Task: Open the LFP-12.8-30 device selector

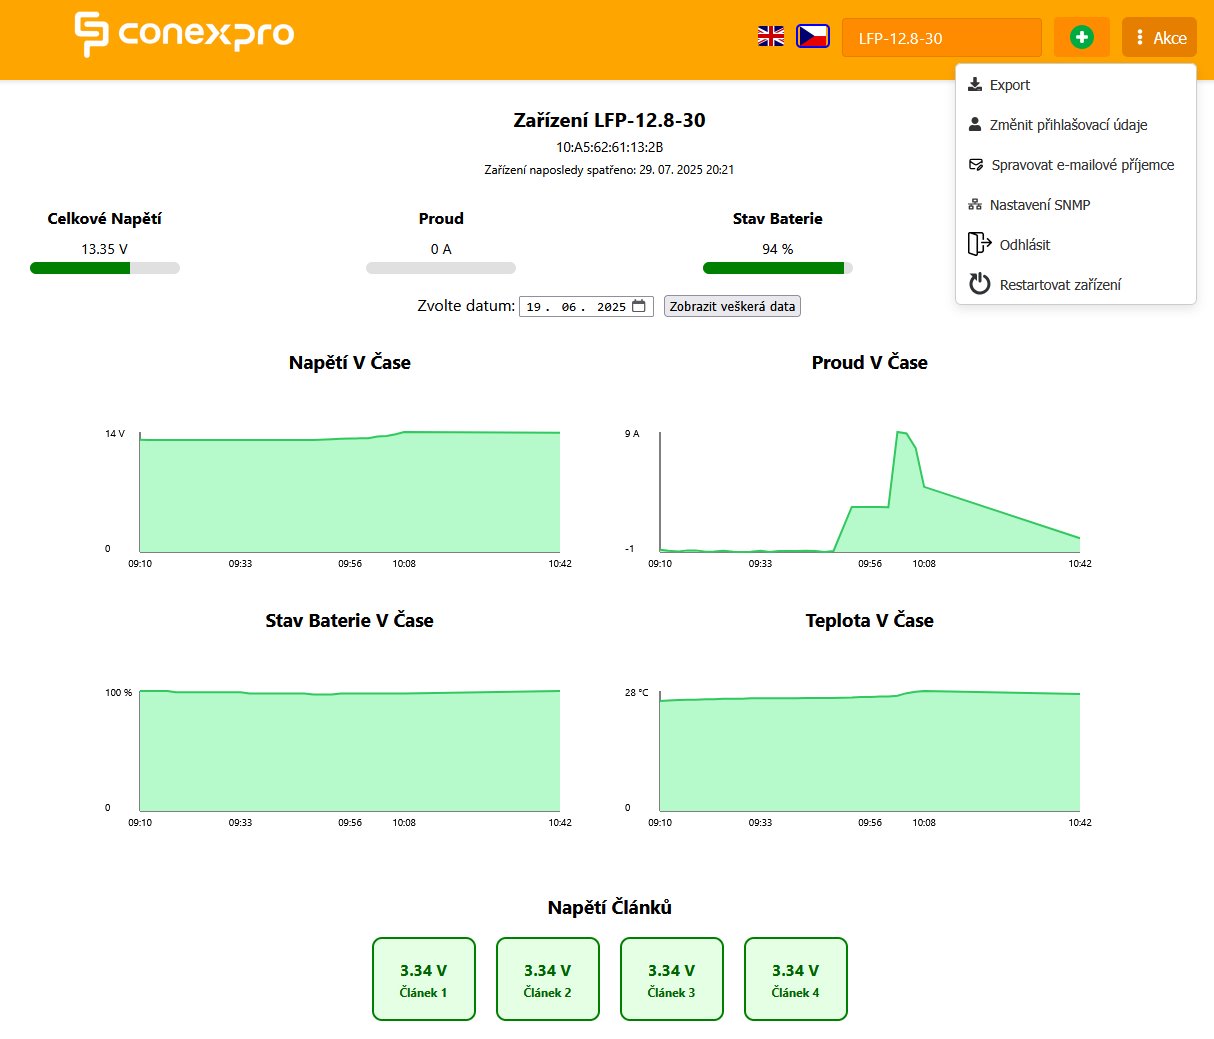Action: 941,38
